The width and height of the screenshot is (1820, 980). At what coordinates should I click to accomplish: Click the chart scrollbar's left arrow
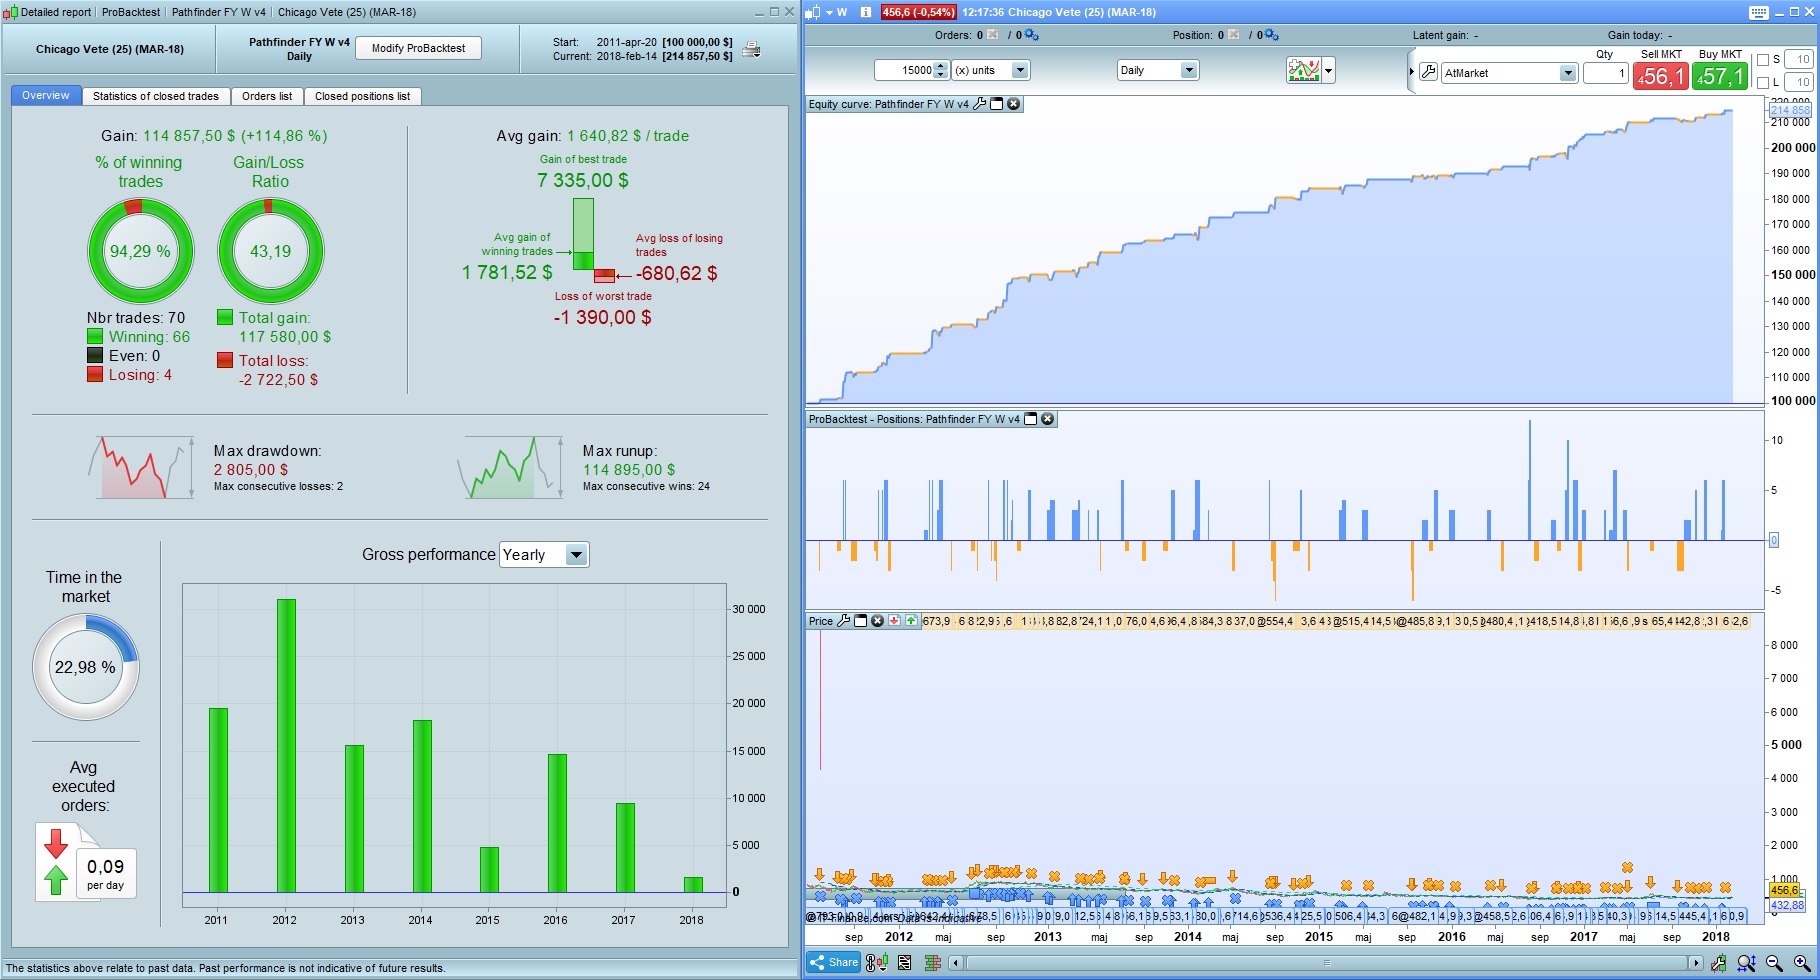956,963
